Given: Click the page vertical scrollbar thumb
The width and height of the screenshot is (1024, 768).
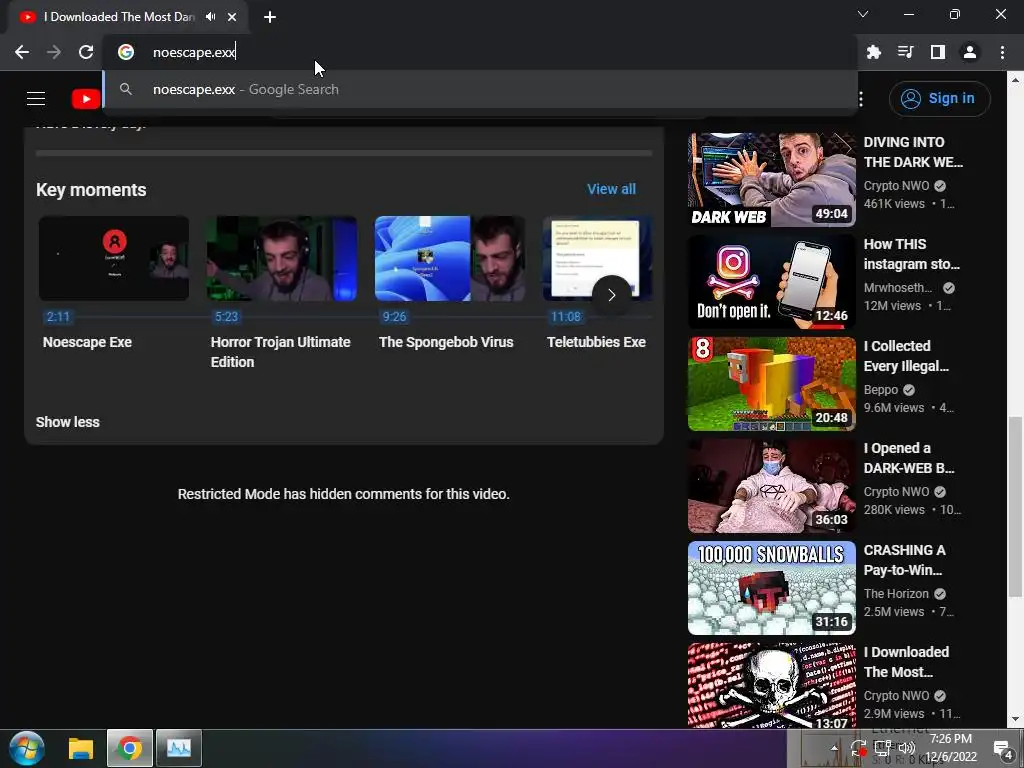Looking at the screenshot, I should point(1015,507).
